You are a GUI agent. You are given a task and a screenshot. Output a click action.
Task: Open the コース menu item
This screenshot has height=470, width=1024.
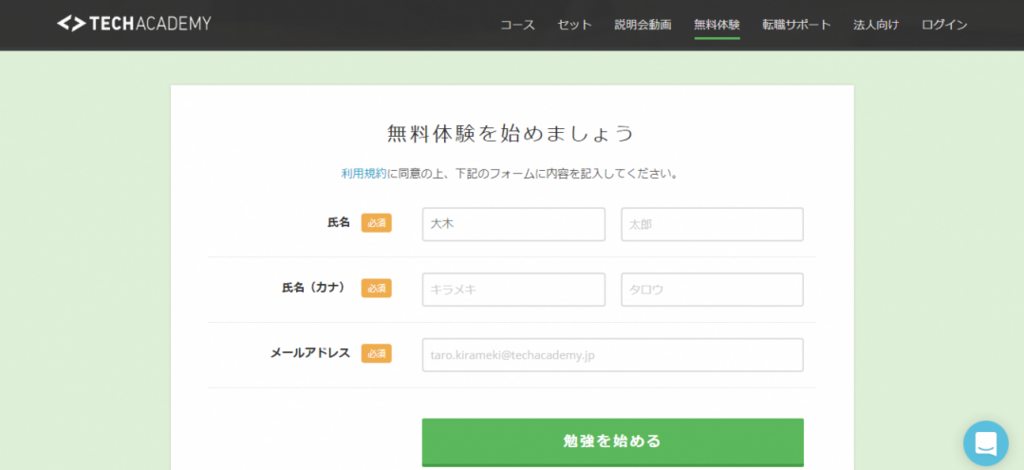coord(517,25)
